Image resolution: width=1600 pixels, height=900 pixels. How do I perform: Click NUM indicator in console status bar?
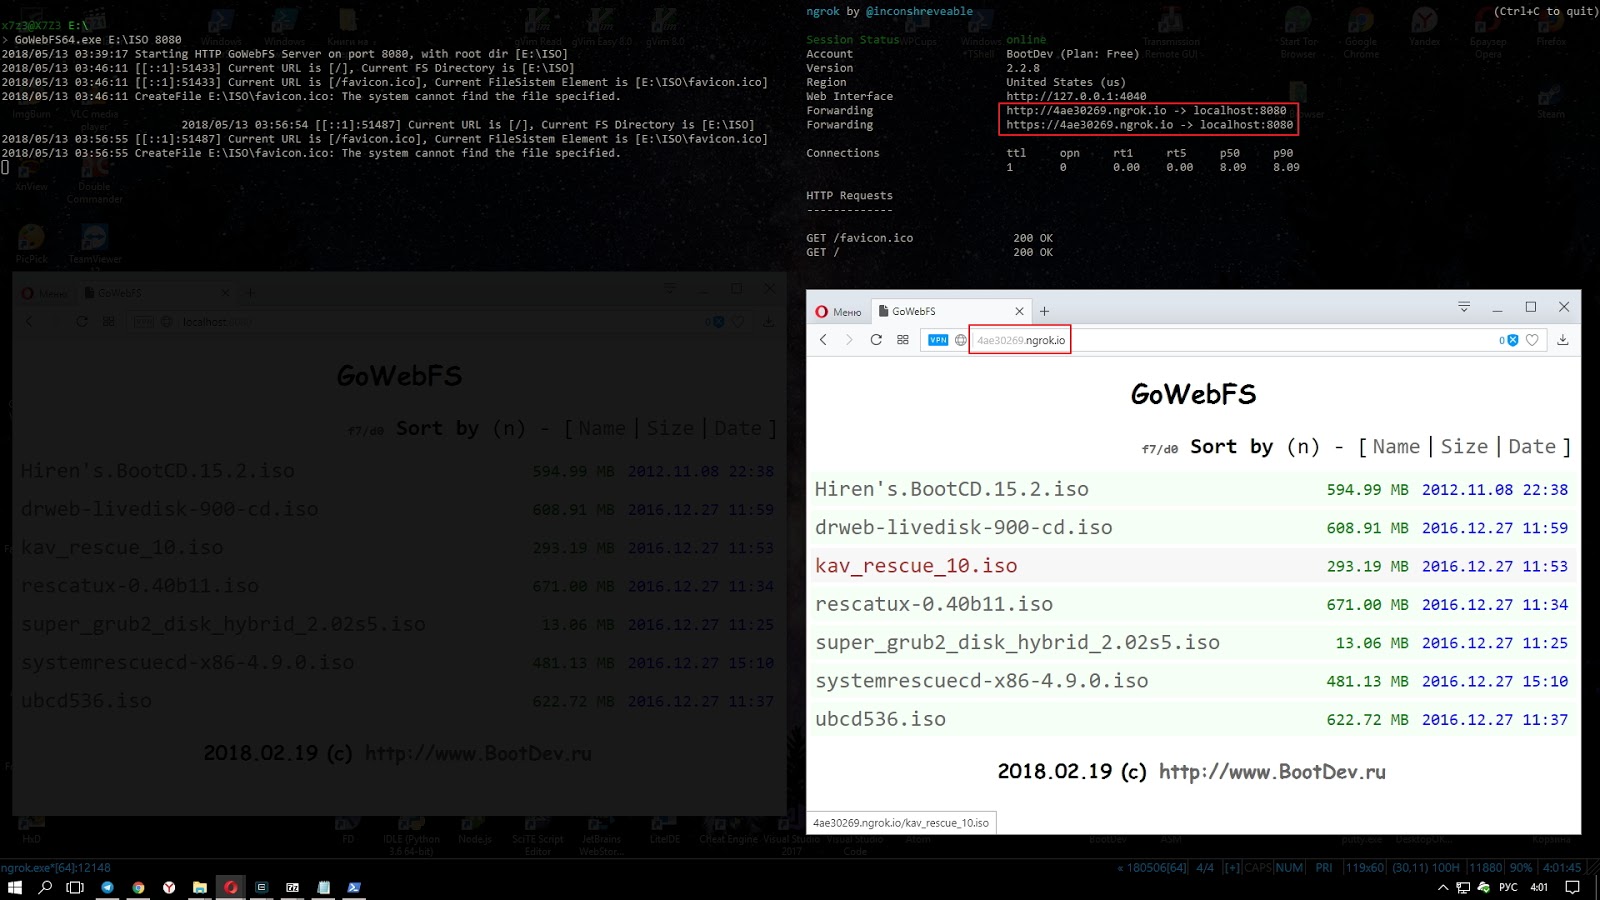point(1290,868)
